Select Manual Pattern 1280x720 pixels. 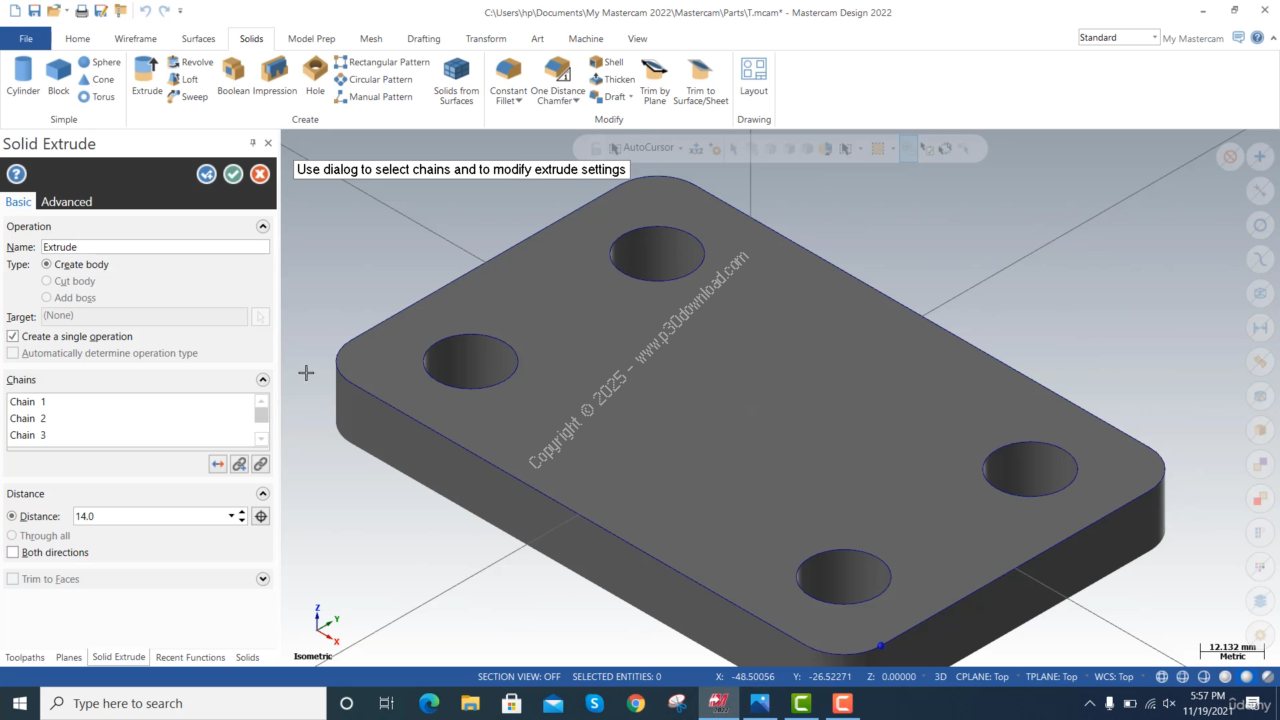coord(373,97)
